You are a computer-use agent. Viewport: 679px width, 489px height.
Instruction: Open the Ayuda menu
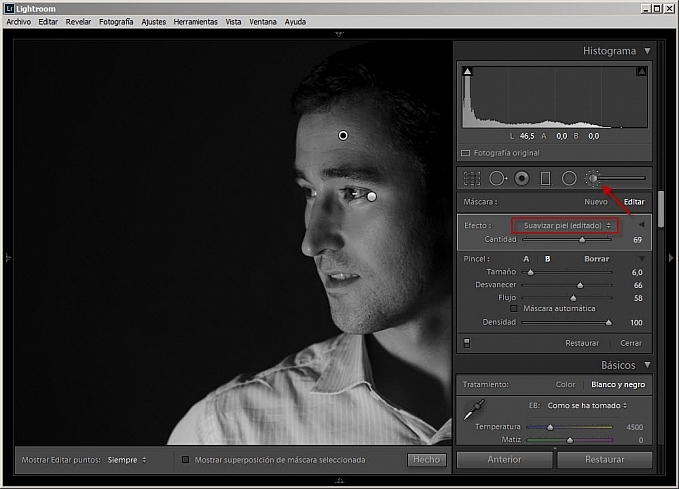click(295, 22)
